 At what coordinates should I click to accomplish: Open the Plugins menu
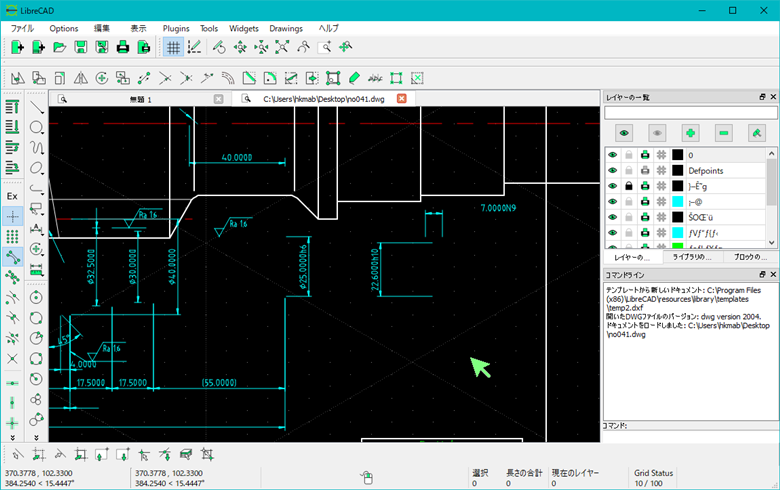click(176, 28)
